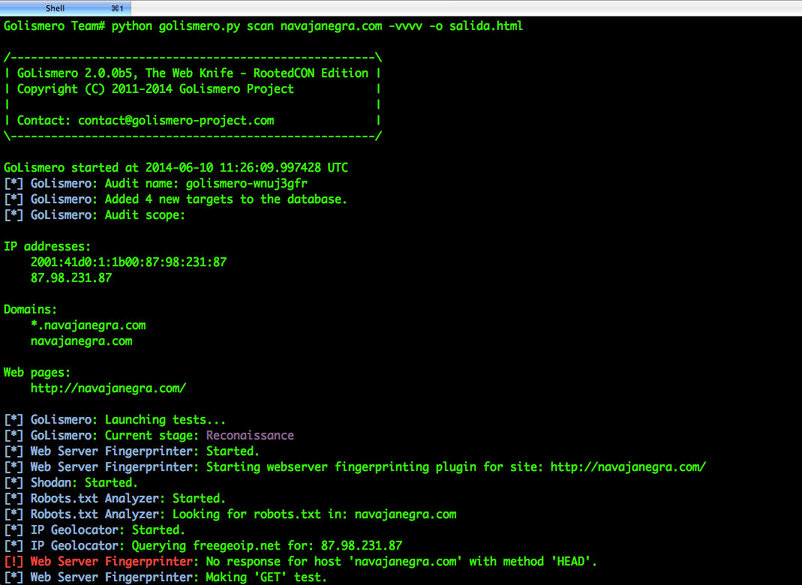Viewport: 802px width, 585px height.
Task: Click the purple 'Reconaissance' stage text
Action: 250,436
